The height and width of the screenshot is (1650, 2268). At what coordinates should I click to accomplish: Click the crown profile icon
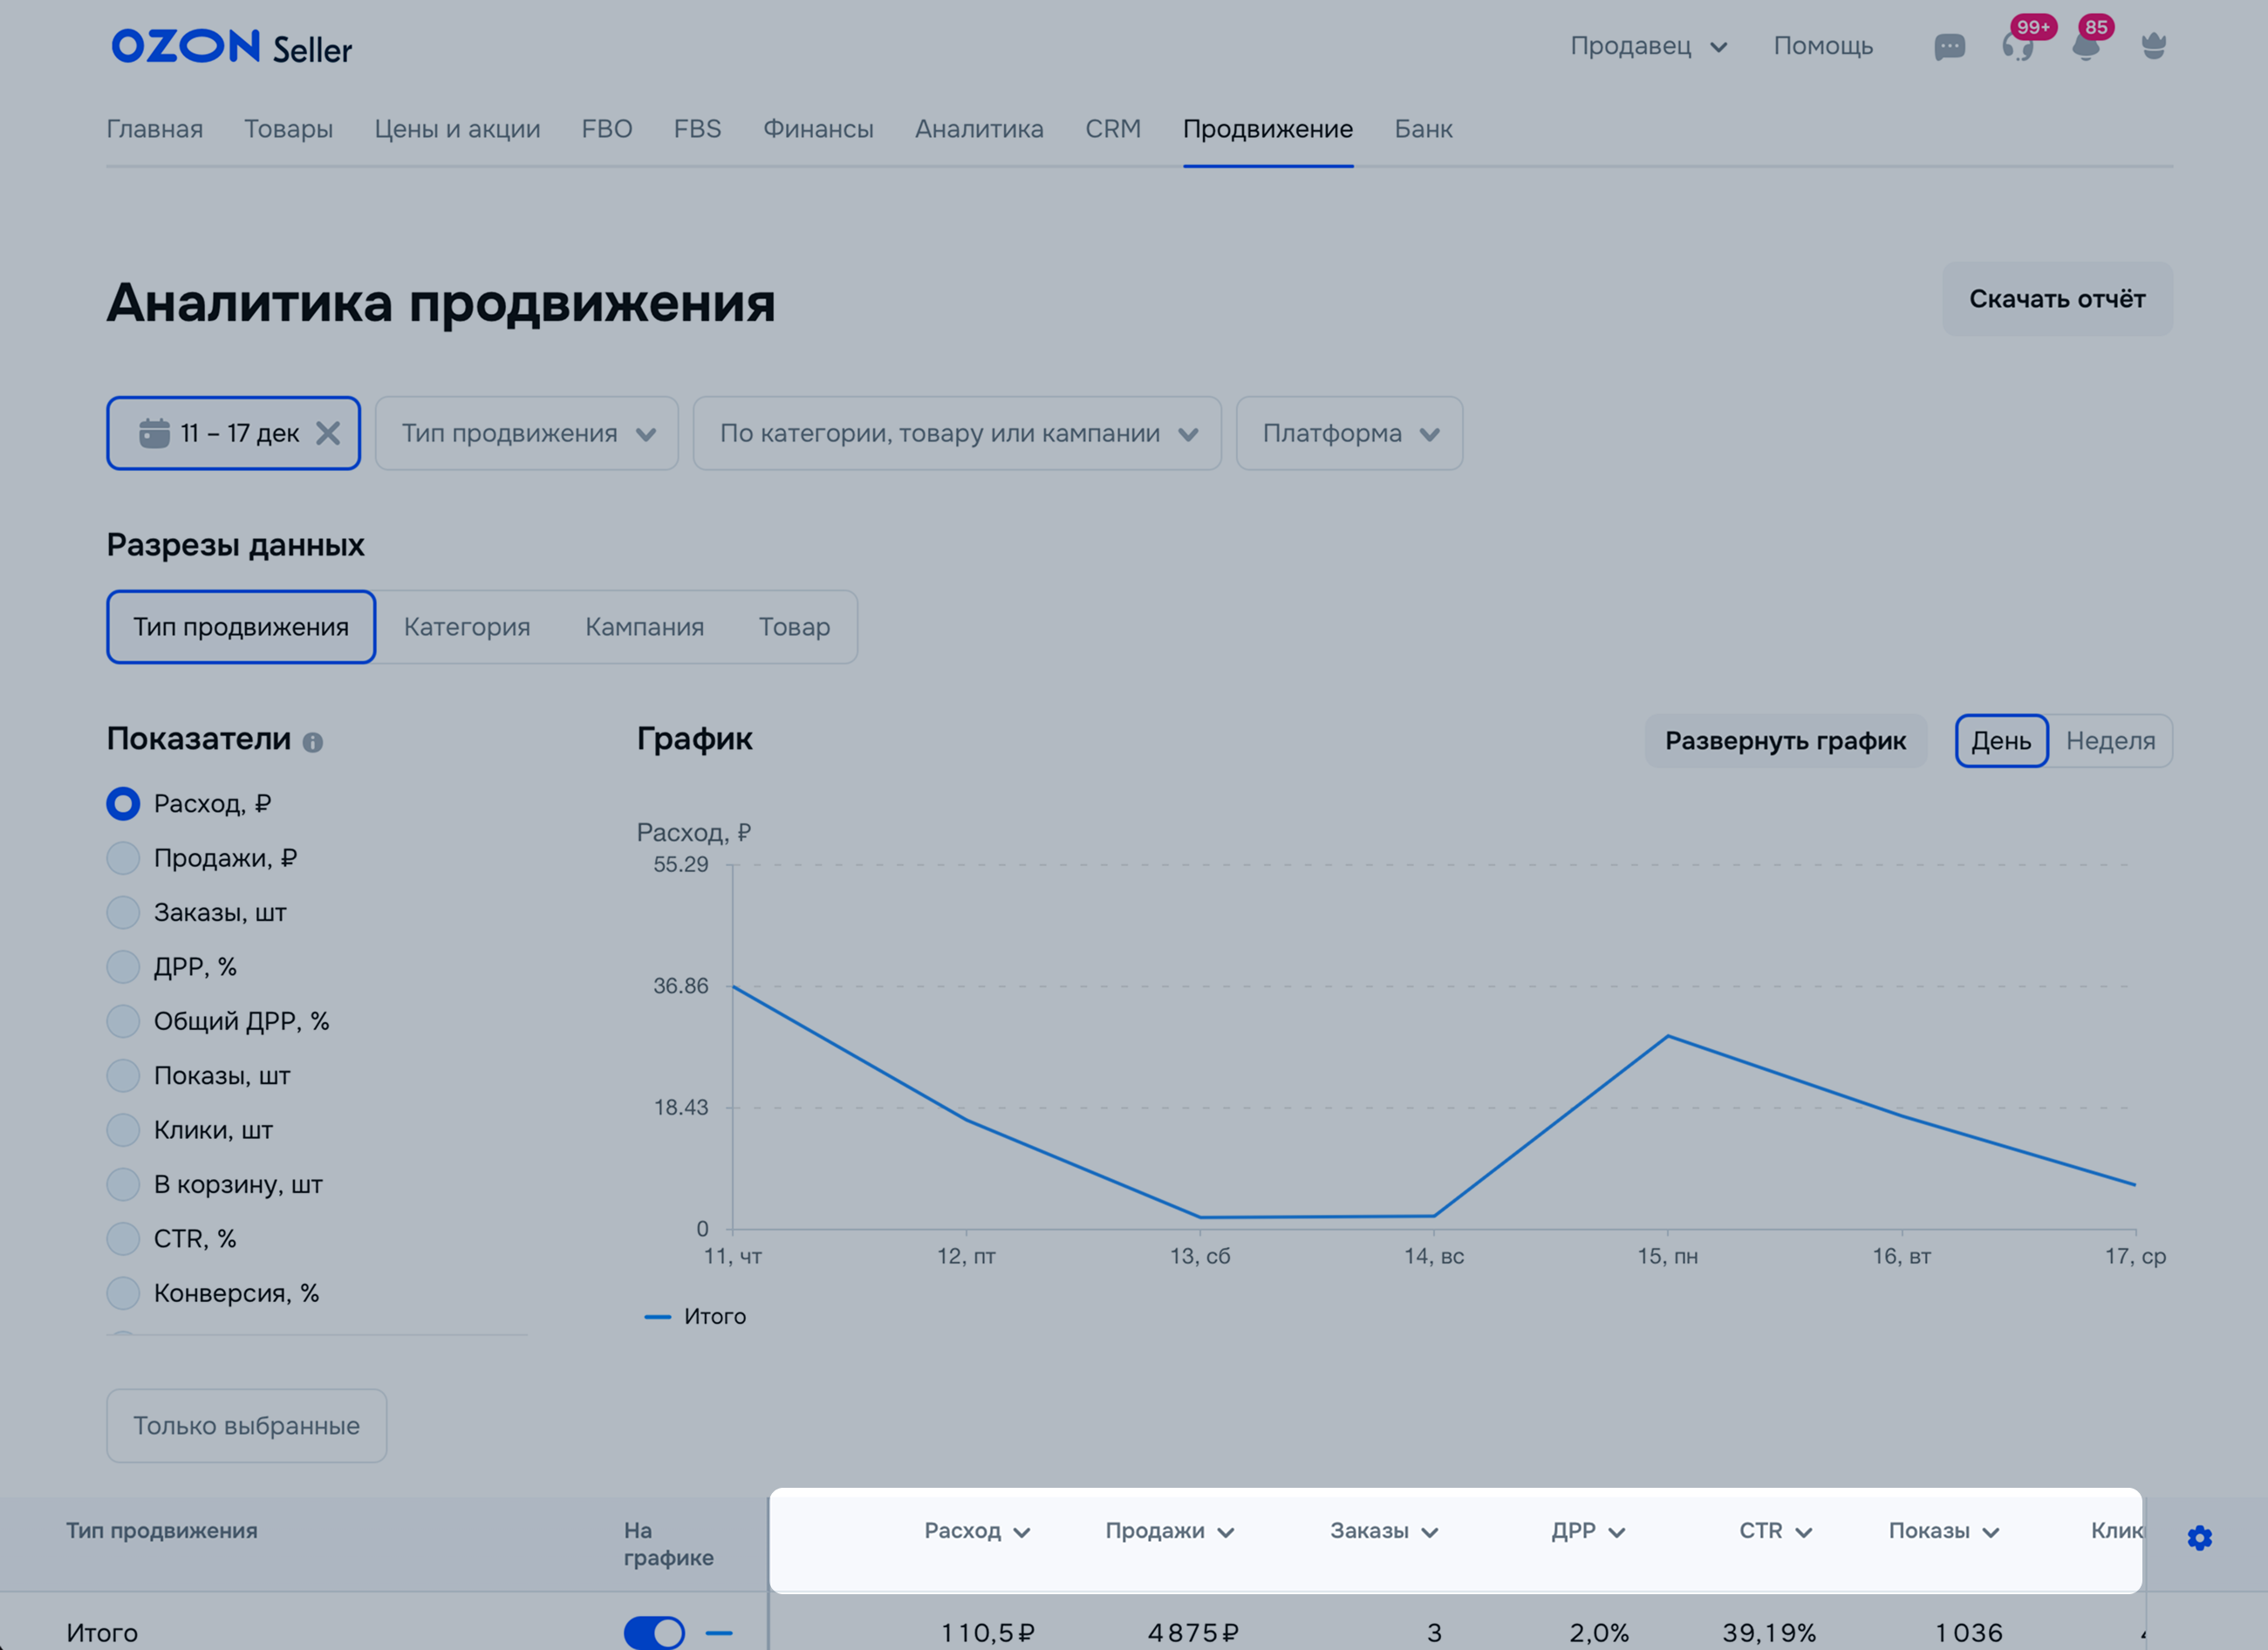pos(2153,47)
